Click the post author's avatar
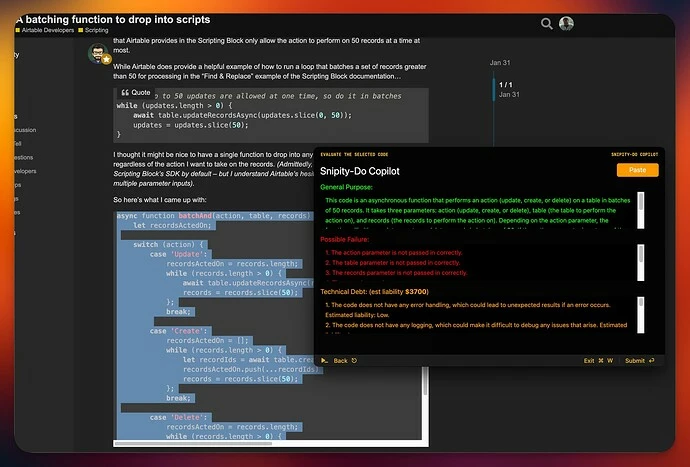This screenshot has height=467, width=690. [98, 53]
